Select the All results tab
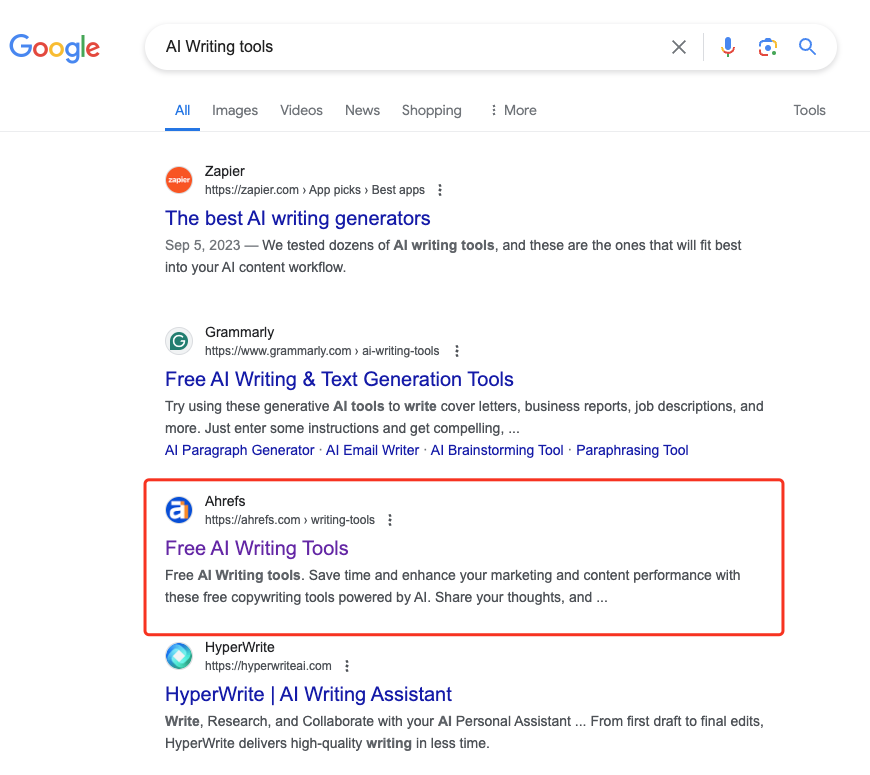 tap(183, 110)
